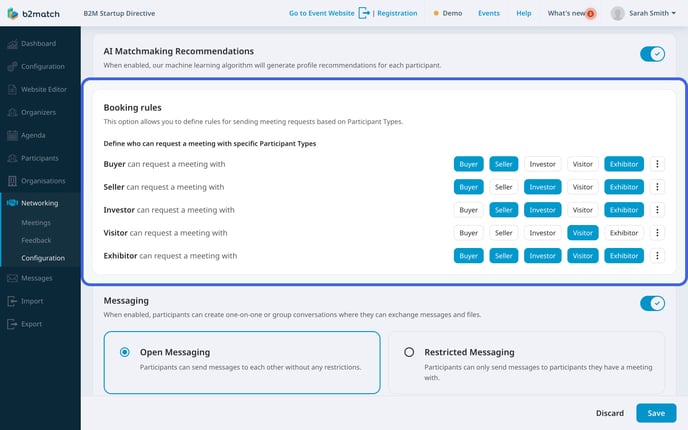Viewport: 688px width, 430px height.
Task: Open Organizers in the sidebar
Action: (x=40, y=112)
